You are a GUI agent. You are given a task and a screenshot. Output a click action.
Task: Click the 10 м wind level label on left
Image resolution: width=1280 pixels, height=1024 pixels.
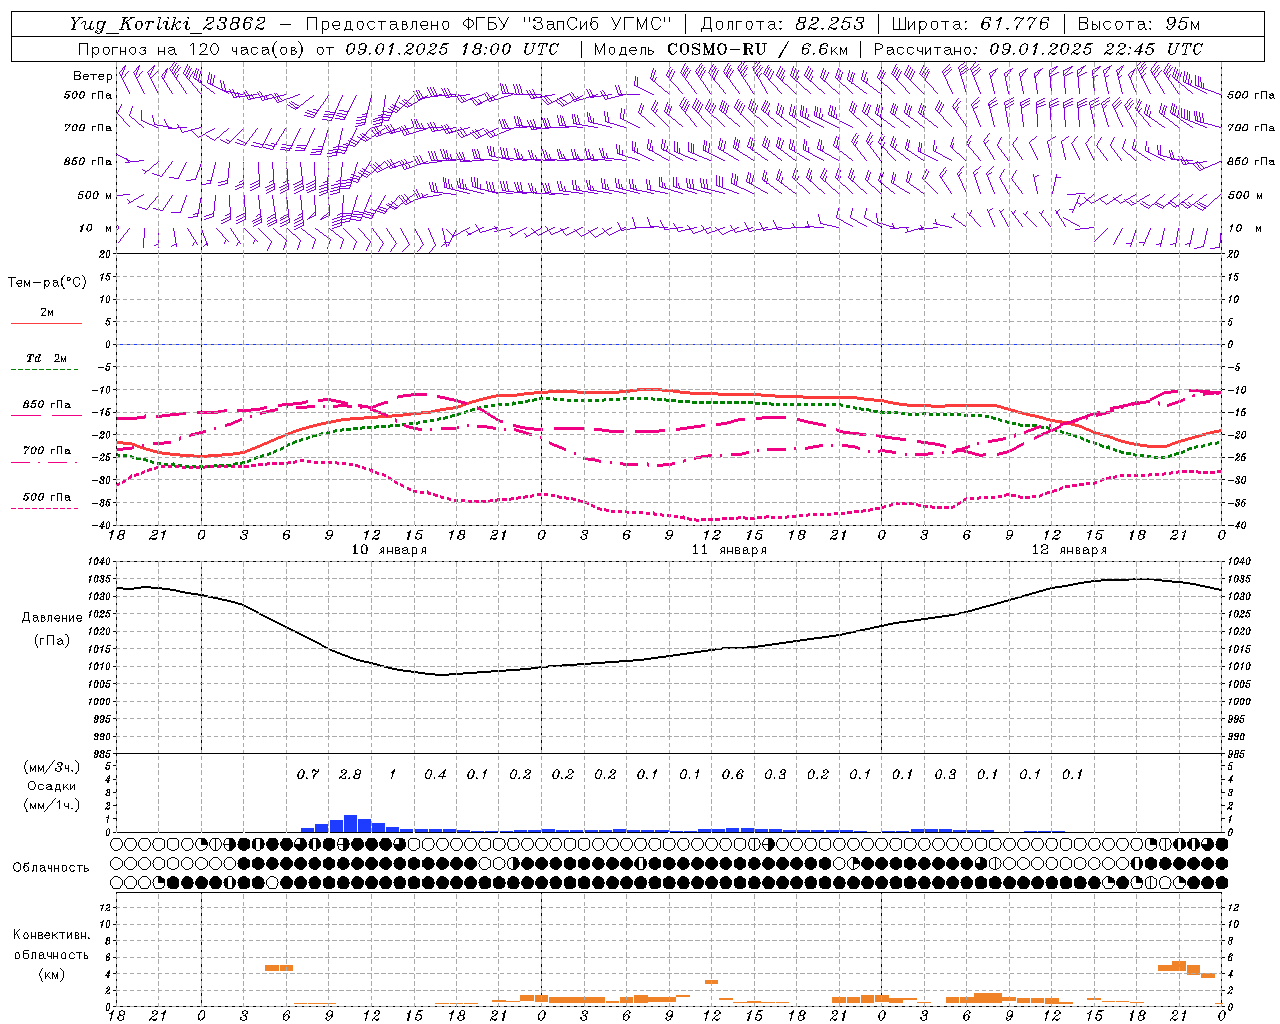(95, 228)
